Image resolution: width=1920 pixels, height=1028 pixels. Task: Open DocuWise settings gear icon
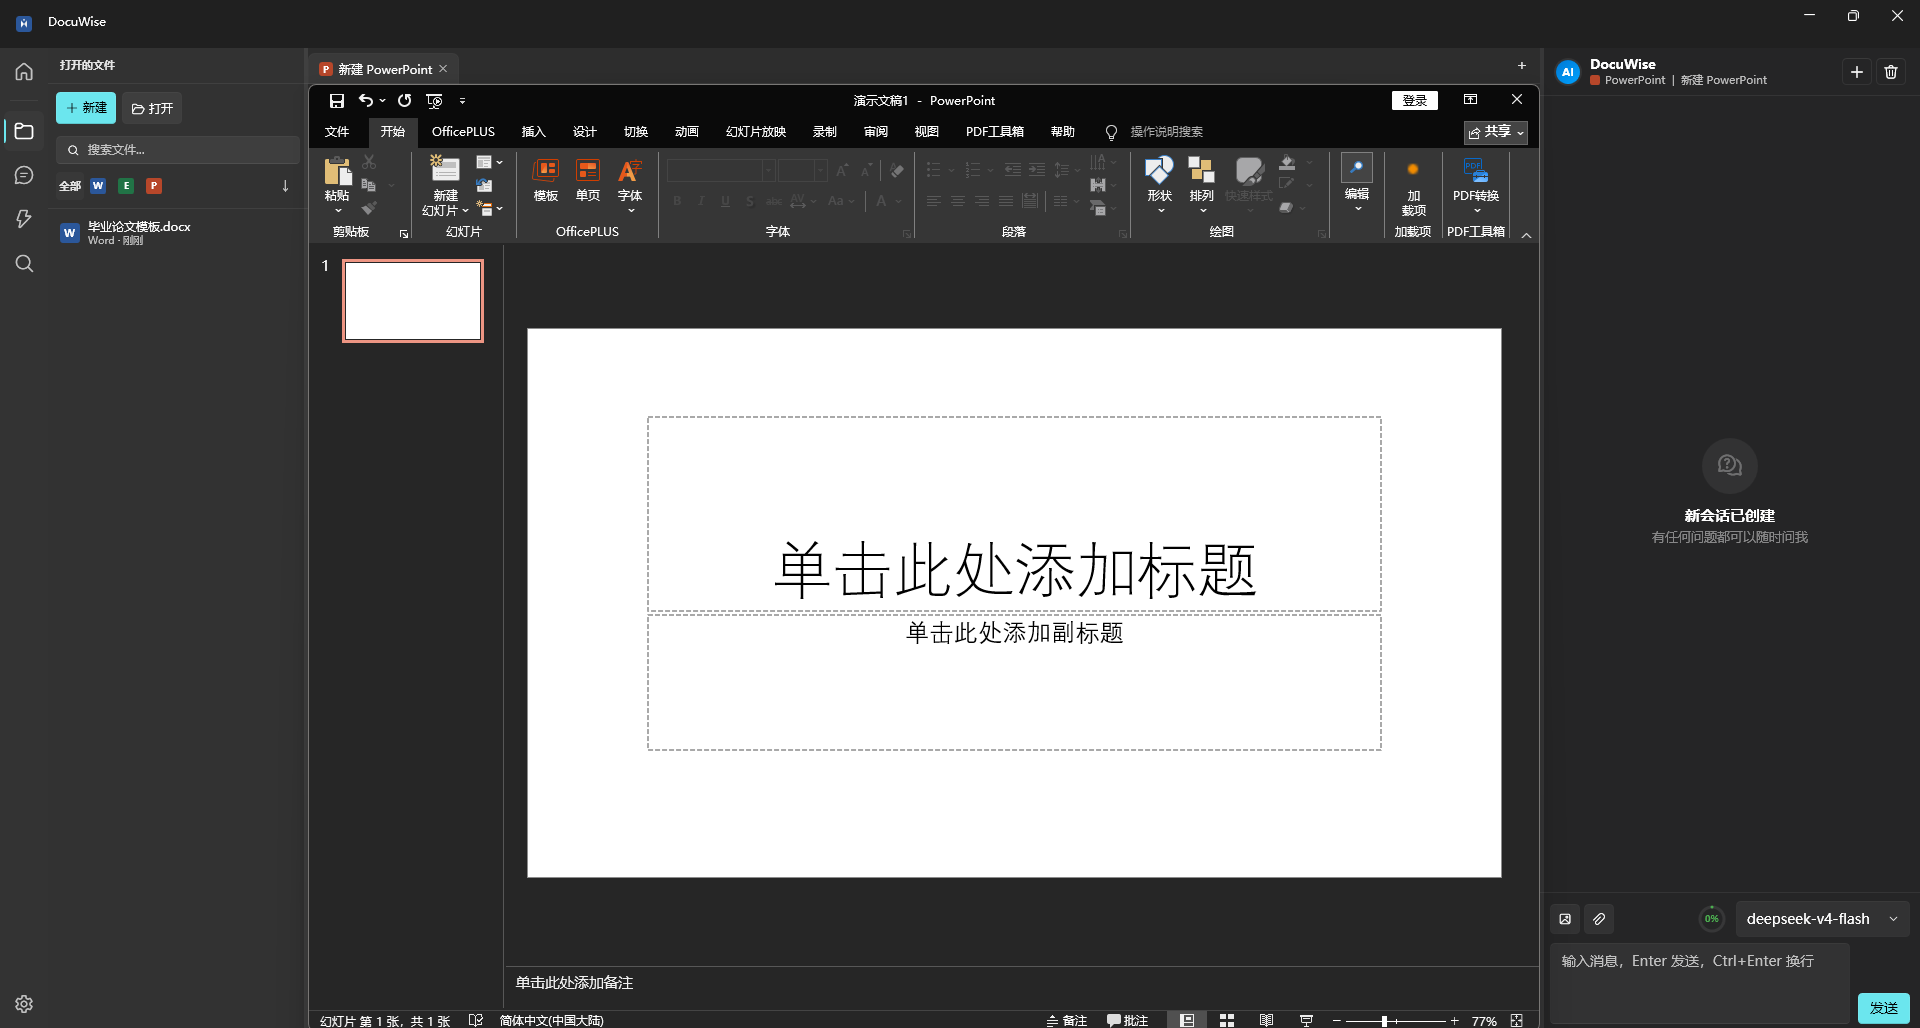pyautogui.click(x=24, y=1004)
